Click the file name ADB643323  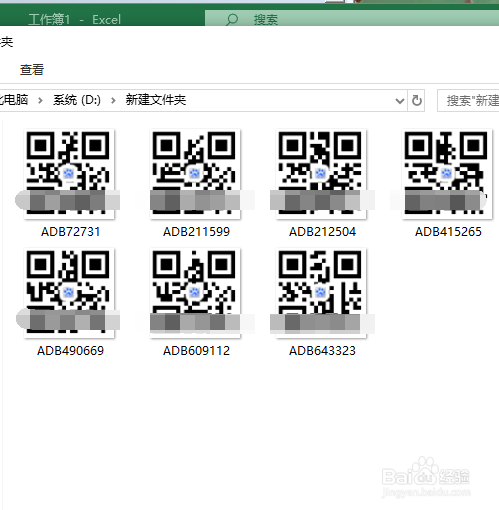(322, 351)
